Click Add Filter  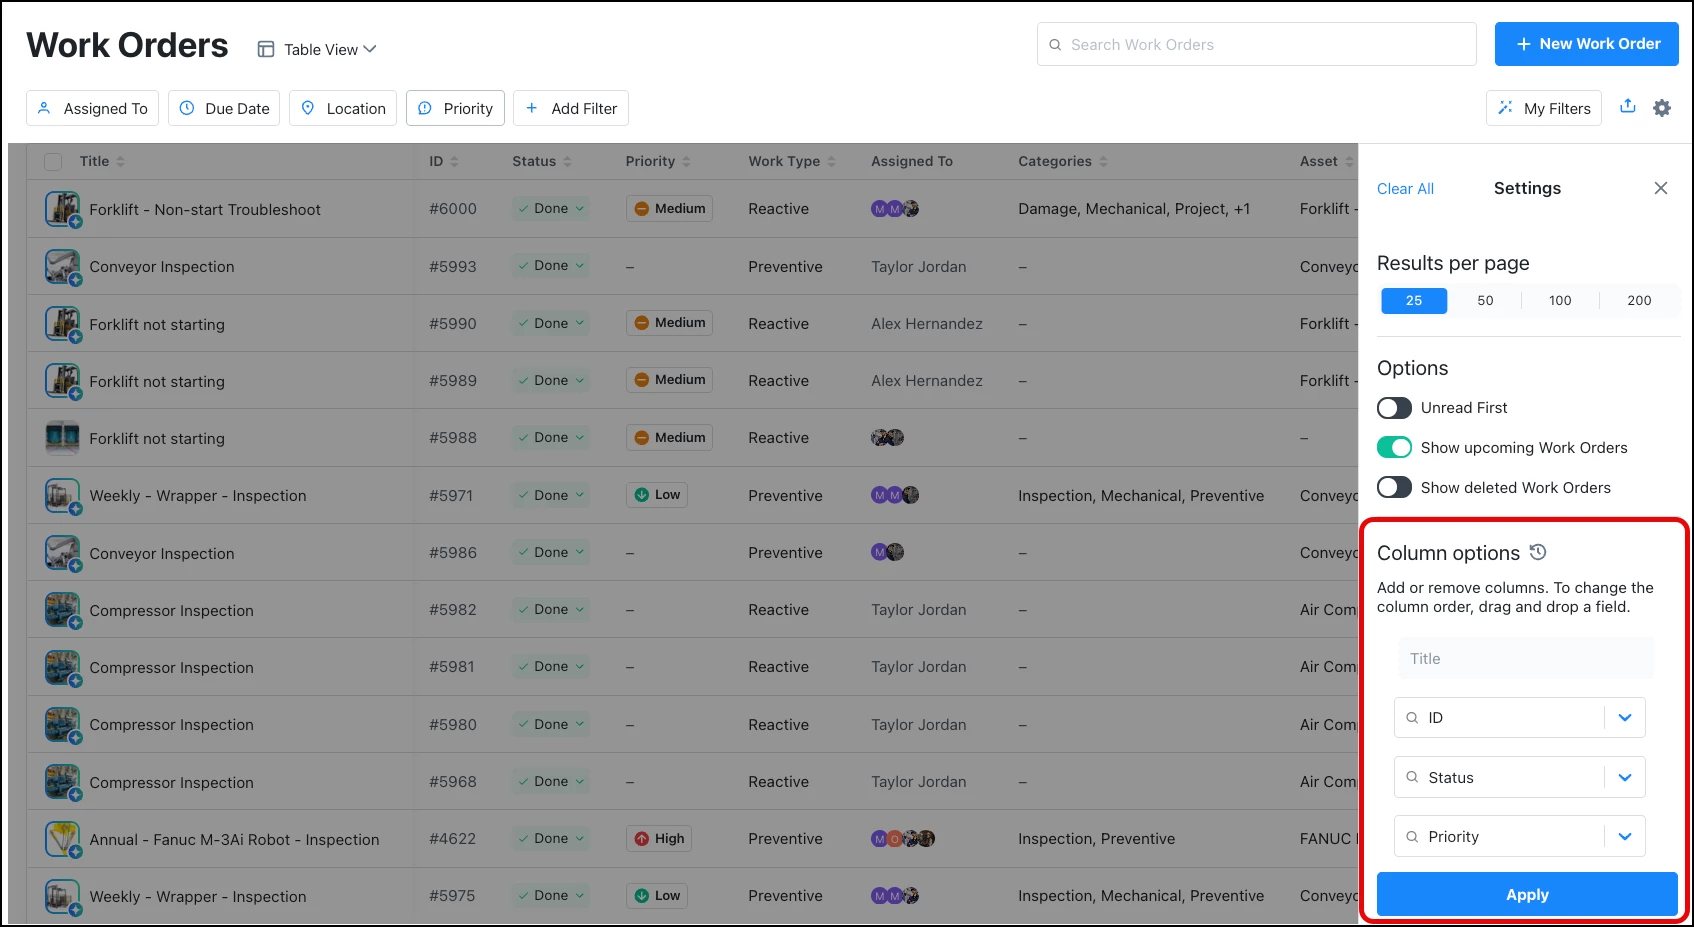click(x=571, y=108)
